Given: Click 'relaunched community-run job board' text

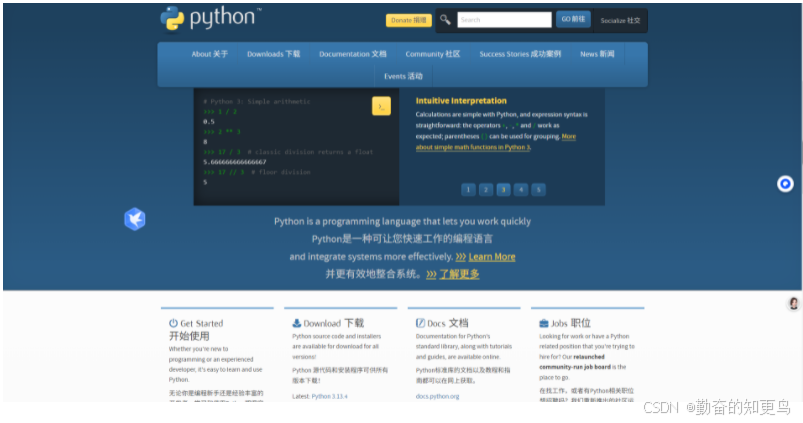Looking at the screenshot, I should point(575,362).
